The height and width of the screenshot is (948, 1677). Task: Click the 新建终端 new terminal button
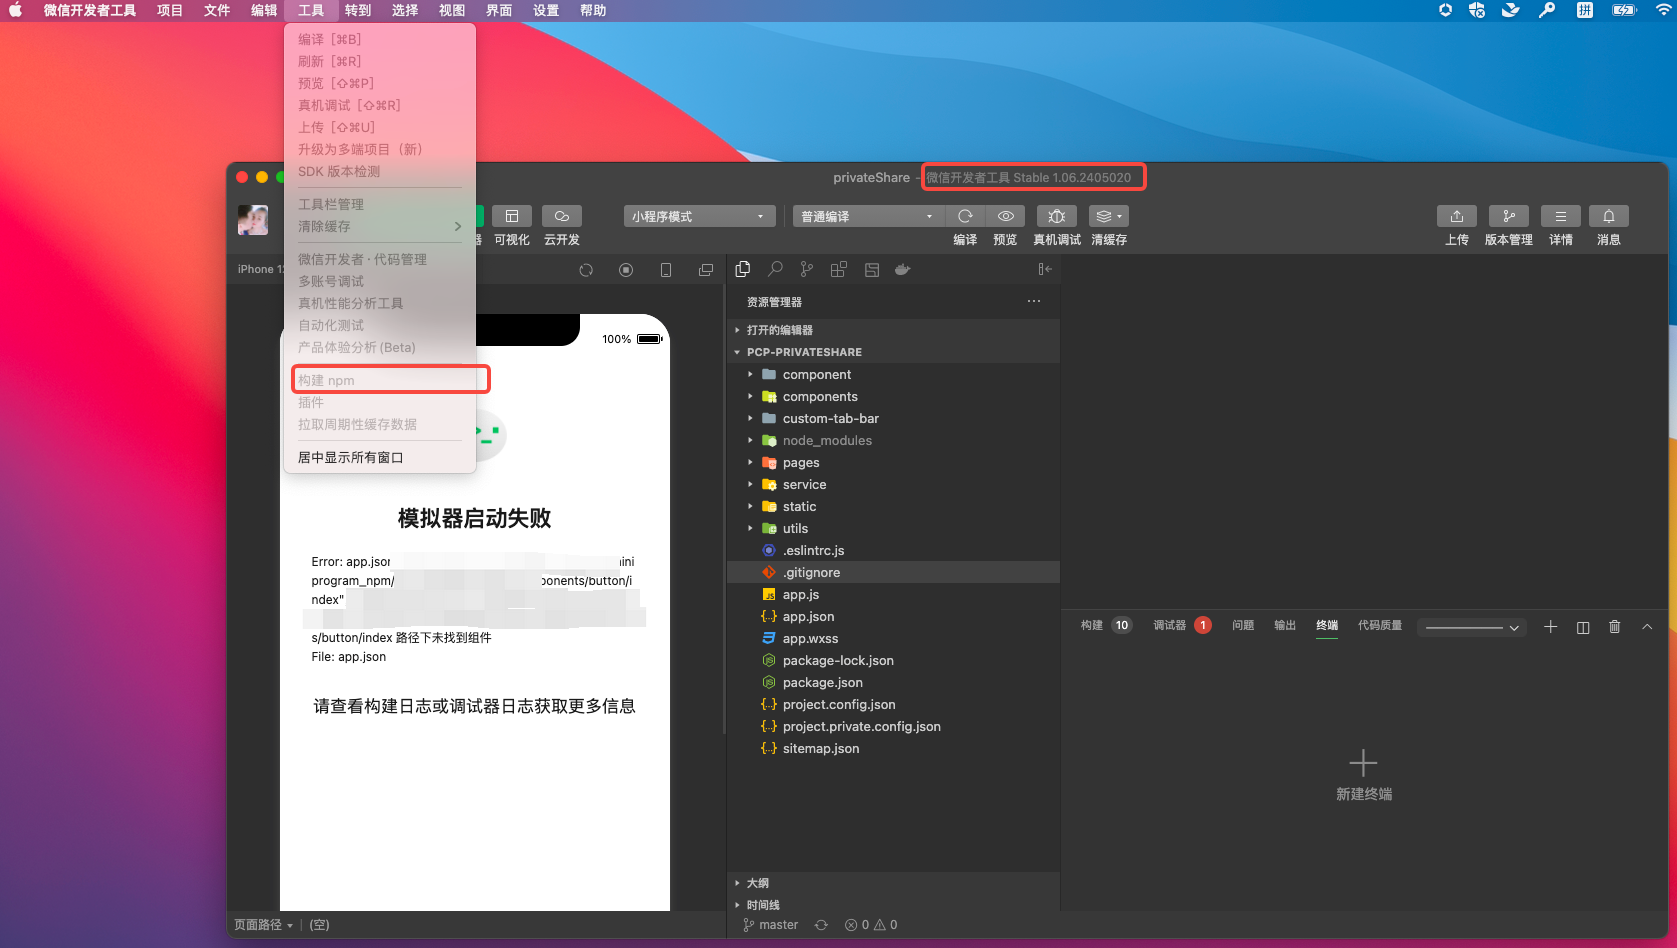click(1364, 775)
